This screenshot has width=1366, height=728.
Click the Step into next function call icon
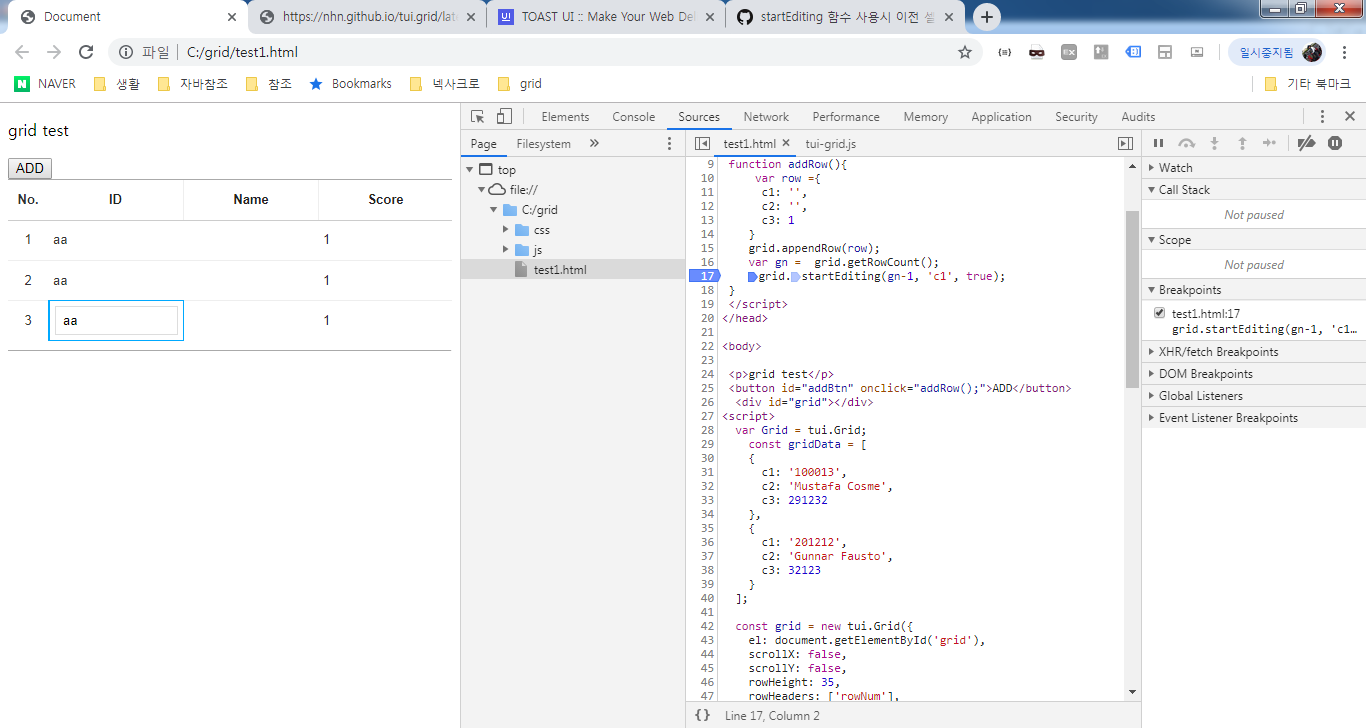[x=1214, y=143]
